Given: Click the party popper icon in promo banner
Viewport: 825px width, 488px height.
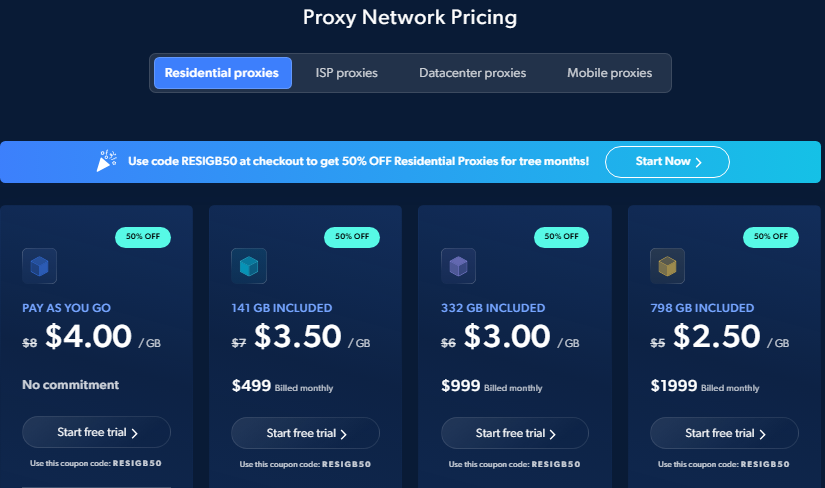Looking at the screenshot, I should [106, 161].
